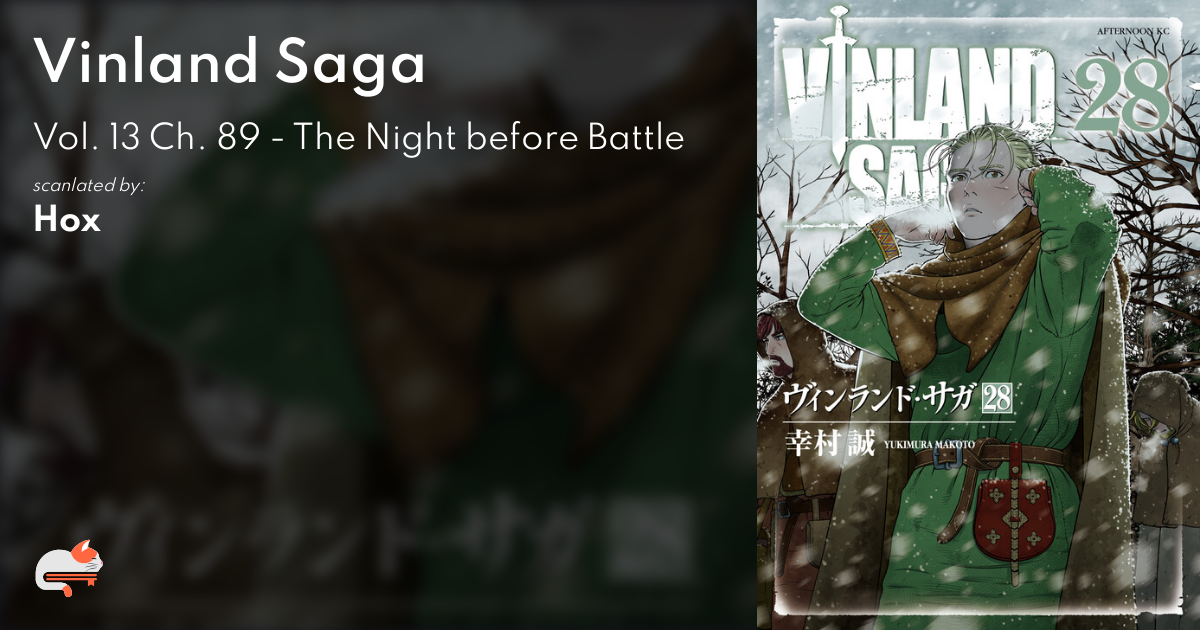Open the Vinland Saga title heading
The image size is (1200, 630).
click(x=230, y=65)
